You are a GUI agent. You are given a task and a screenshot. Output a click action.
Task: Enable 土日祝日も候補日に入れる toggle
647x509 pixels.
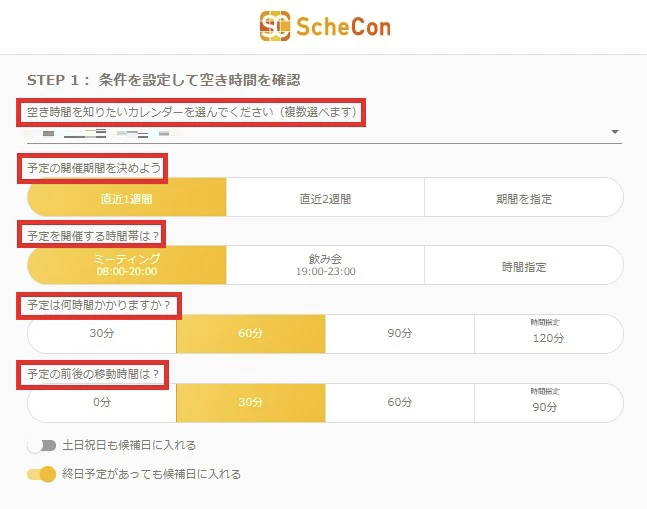[x=42, y=445]
